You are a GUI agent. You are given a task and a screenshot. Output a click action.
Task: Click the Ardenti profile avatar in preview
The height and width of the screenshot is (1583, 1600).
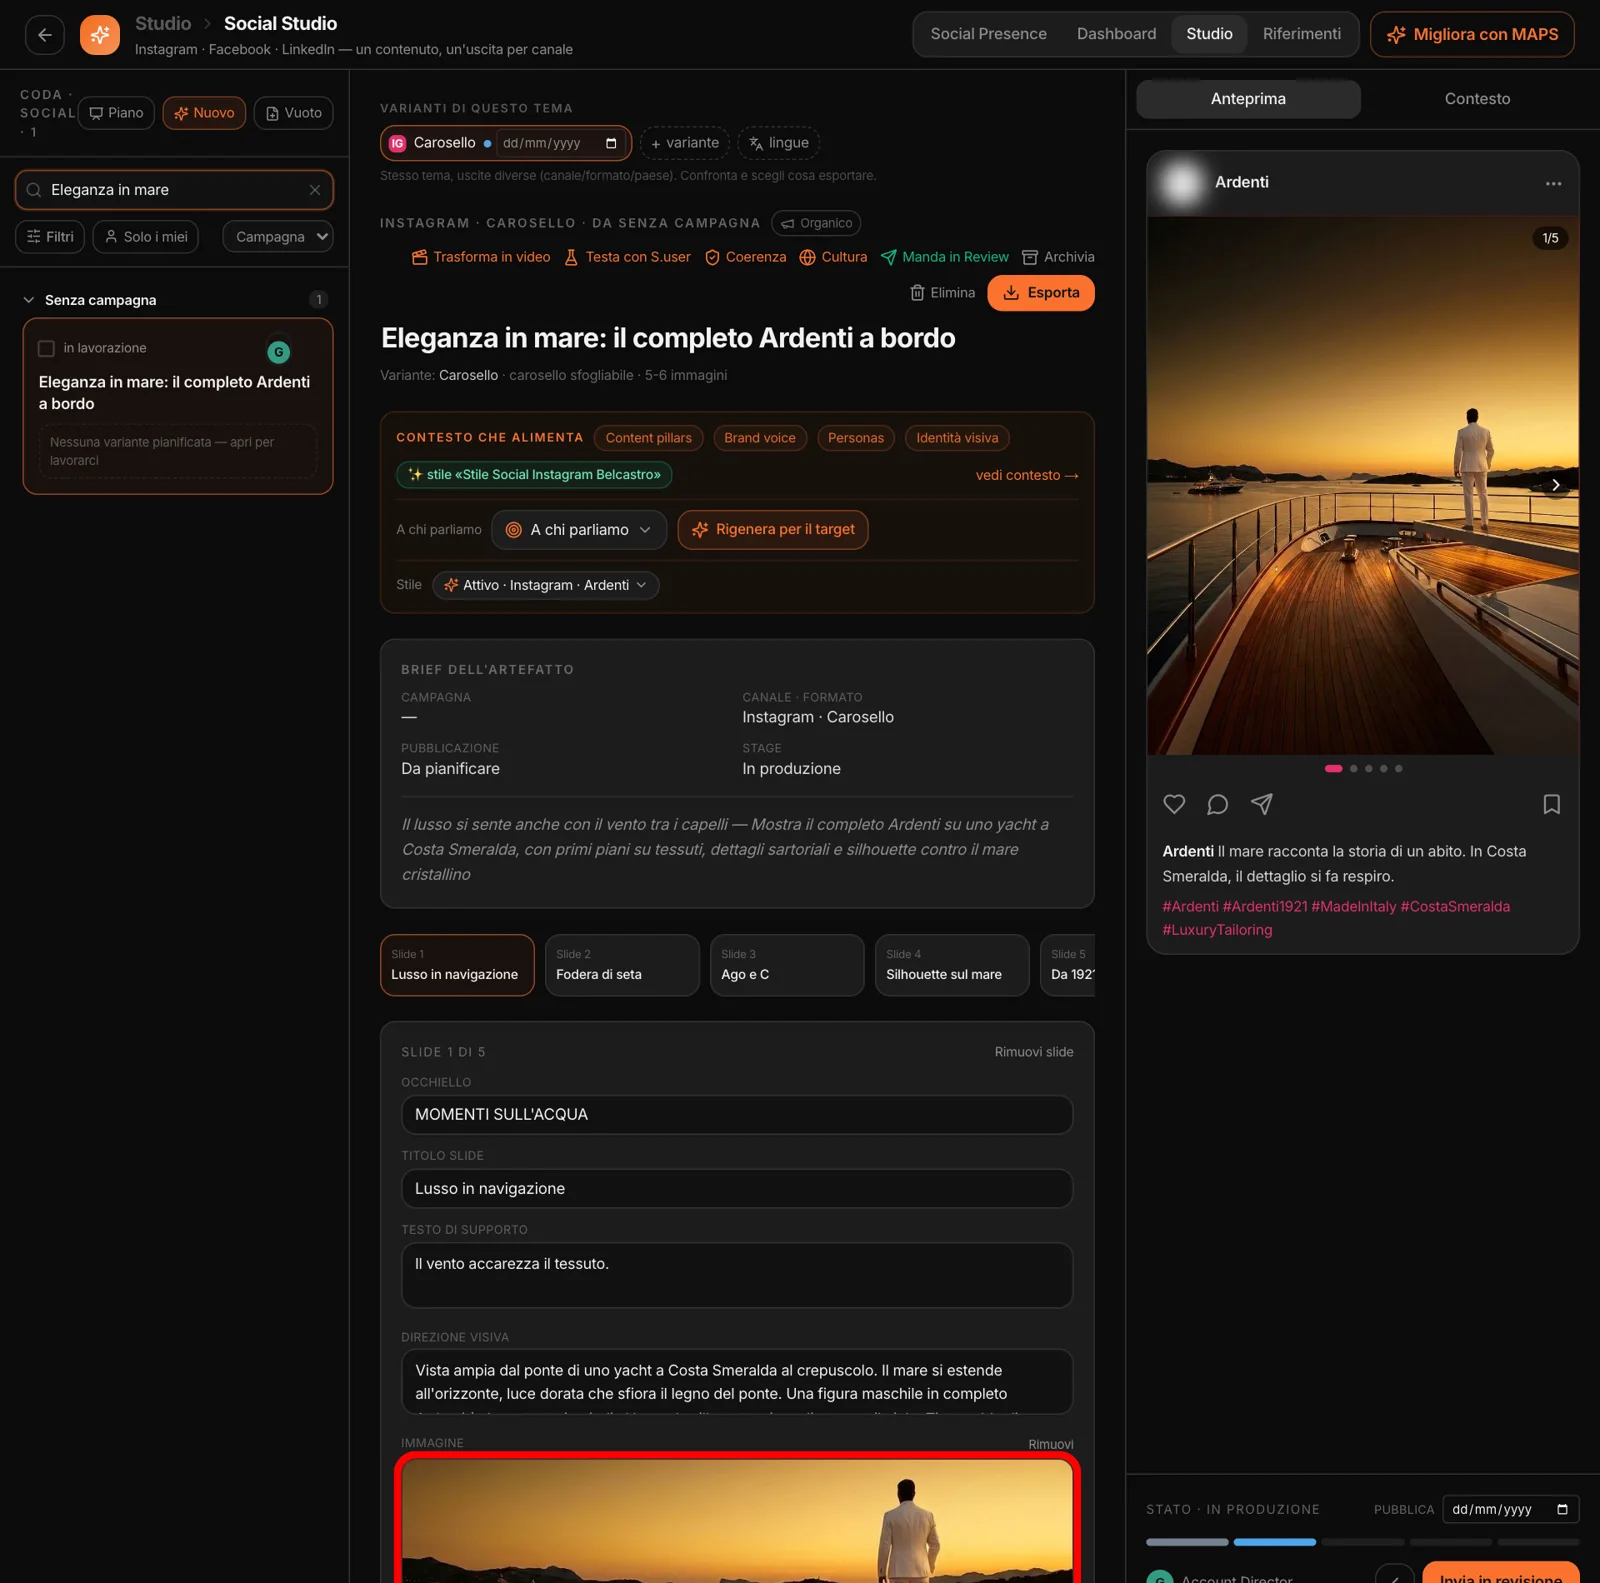tap(1182, 183)
